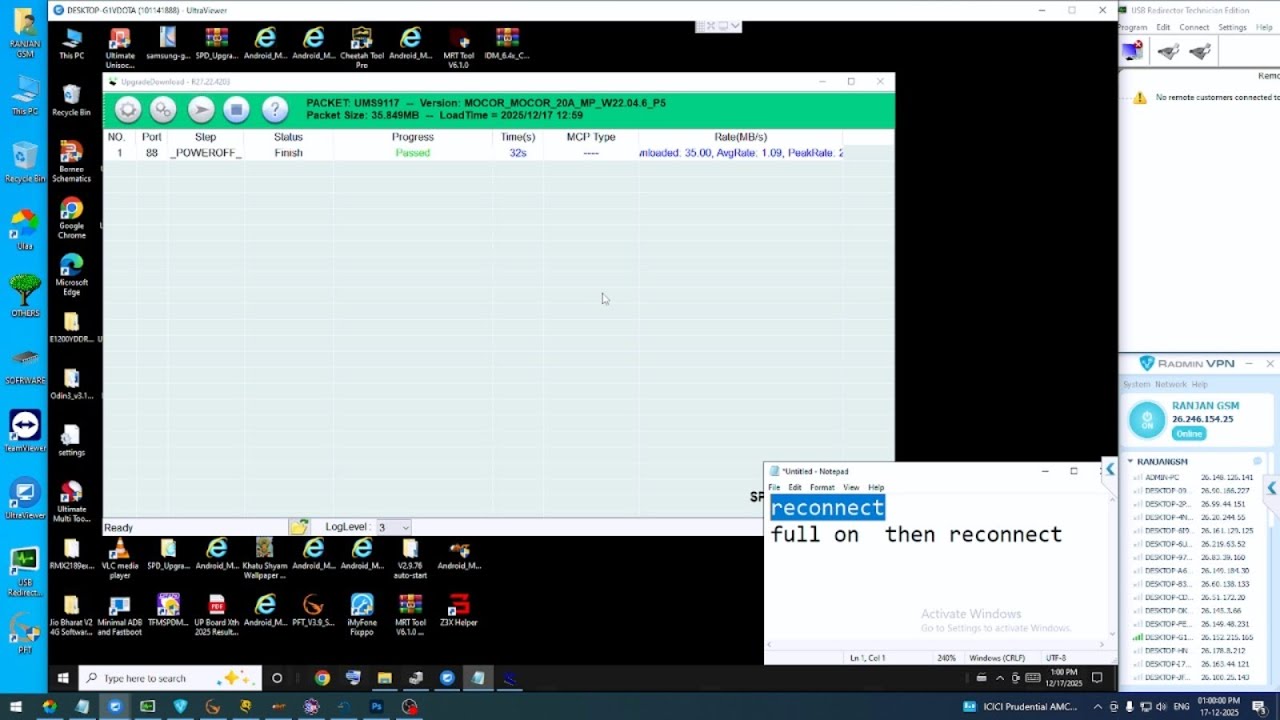The width and height of the screenshot is (1280, 720).
Task: Open the MRT Tool V6.1.0 top-row icon
Action: 458,47
